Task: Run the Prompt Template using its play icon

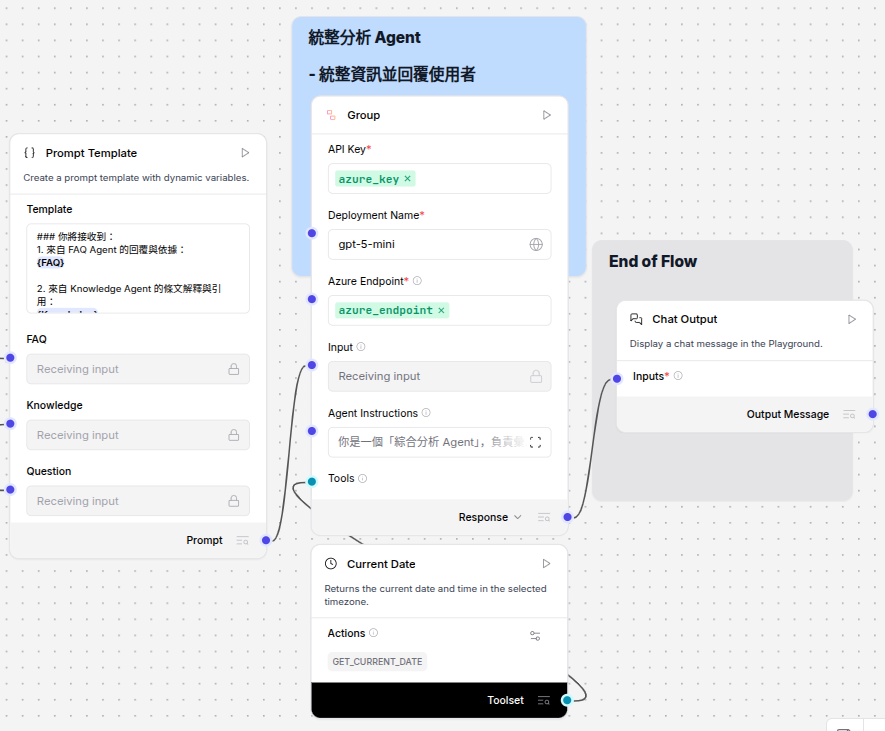Action: click(245, 152)
